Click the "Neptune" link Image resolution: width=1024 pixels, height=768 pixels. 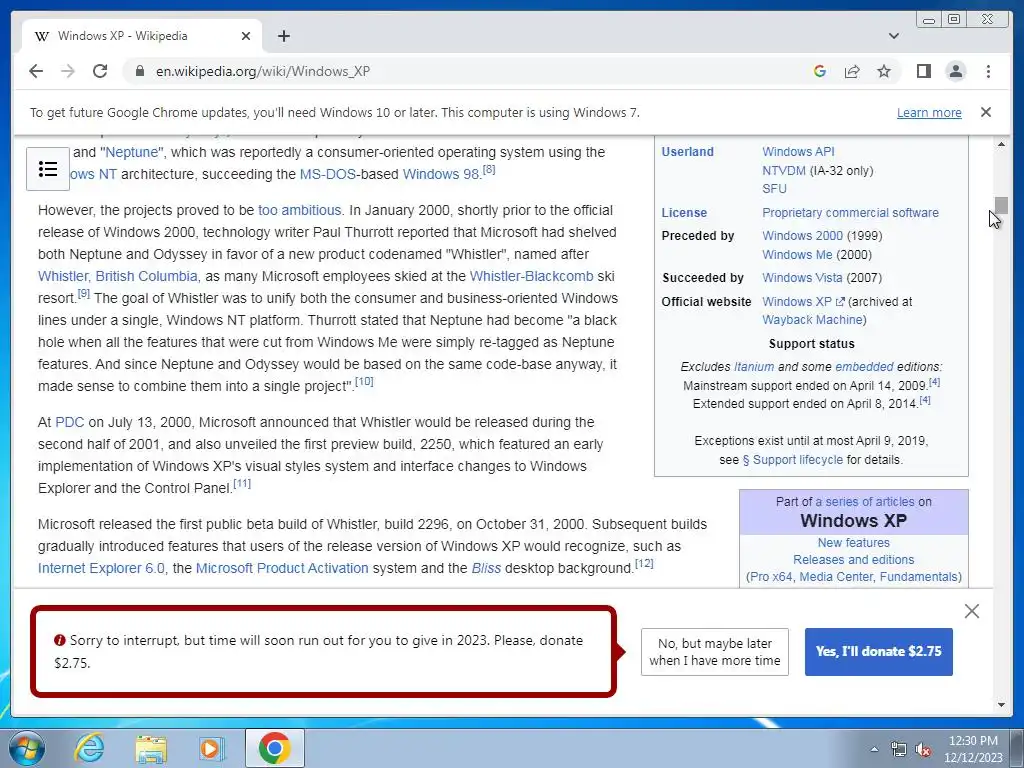(x=133, y=152)
